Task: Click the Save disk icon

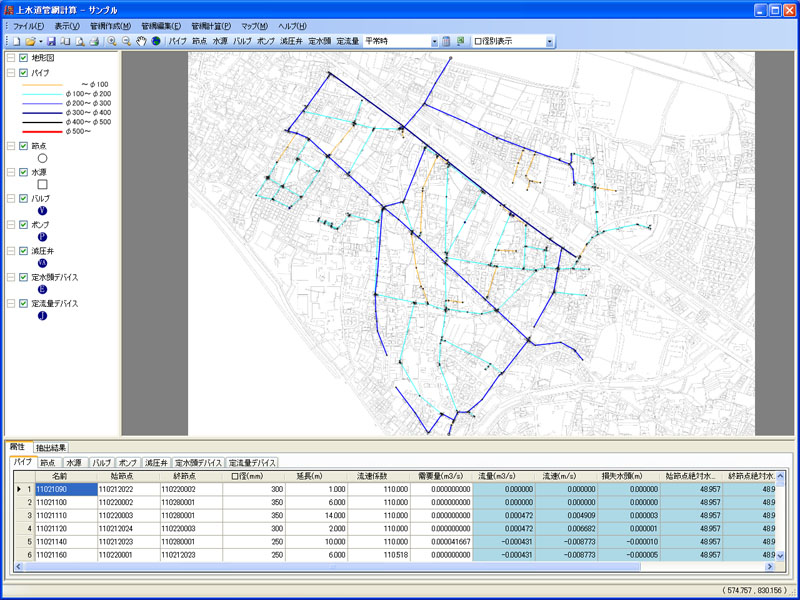Action: click(52, 42)
